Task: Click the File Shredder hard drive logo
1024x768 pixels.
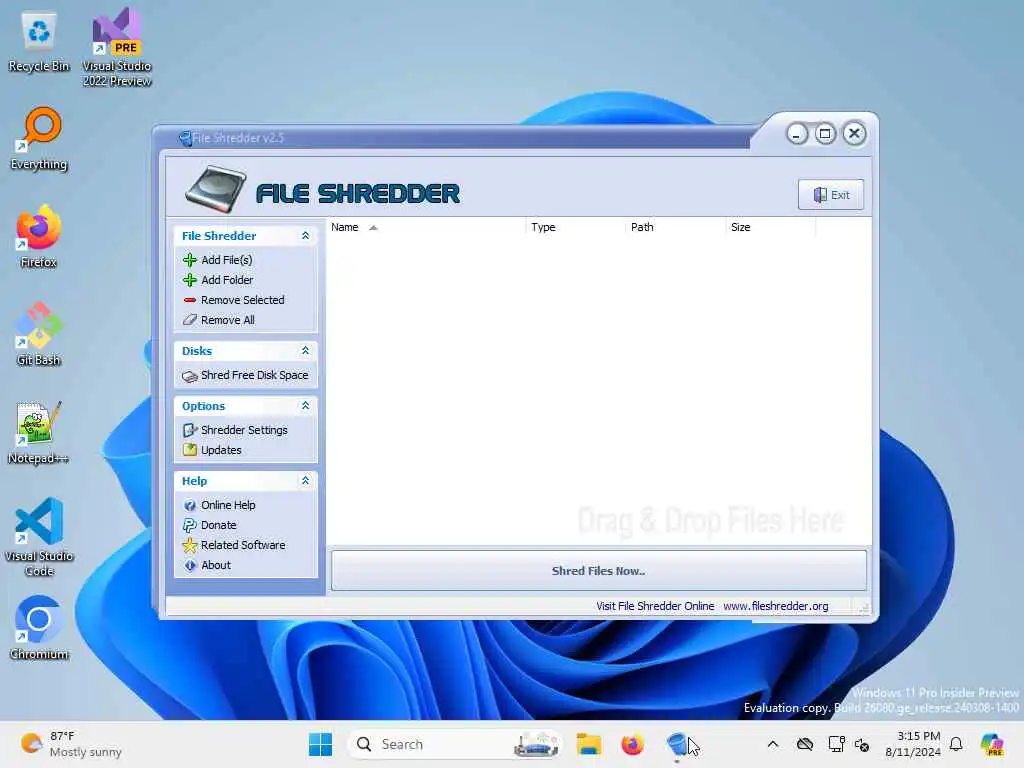Action: tap(216, 190)
